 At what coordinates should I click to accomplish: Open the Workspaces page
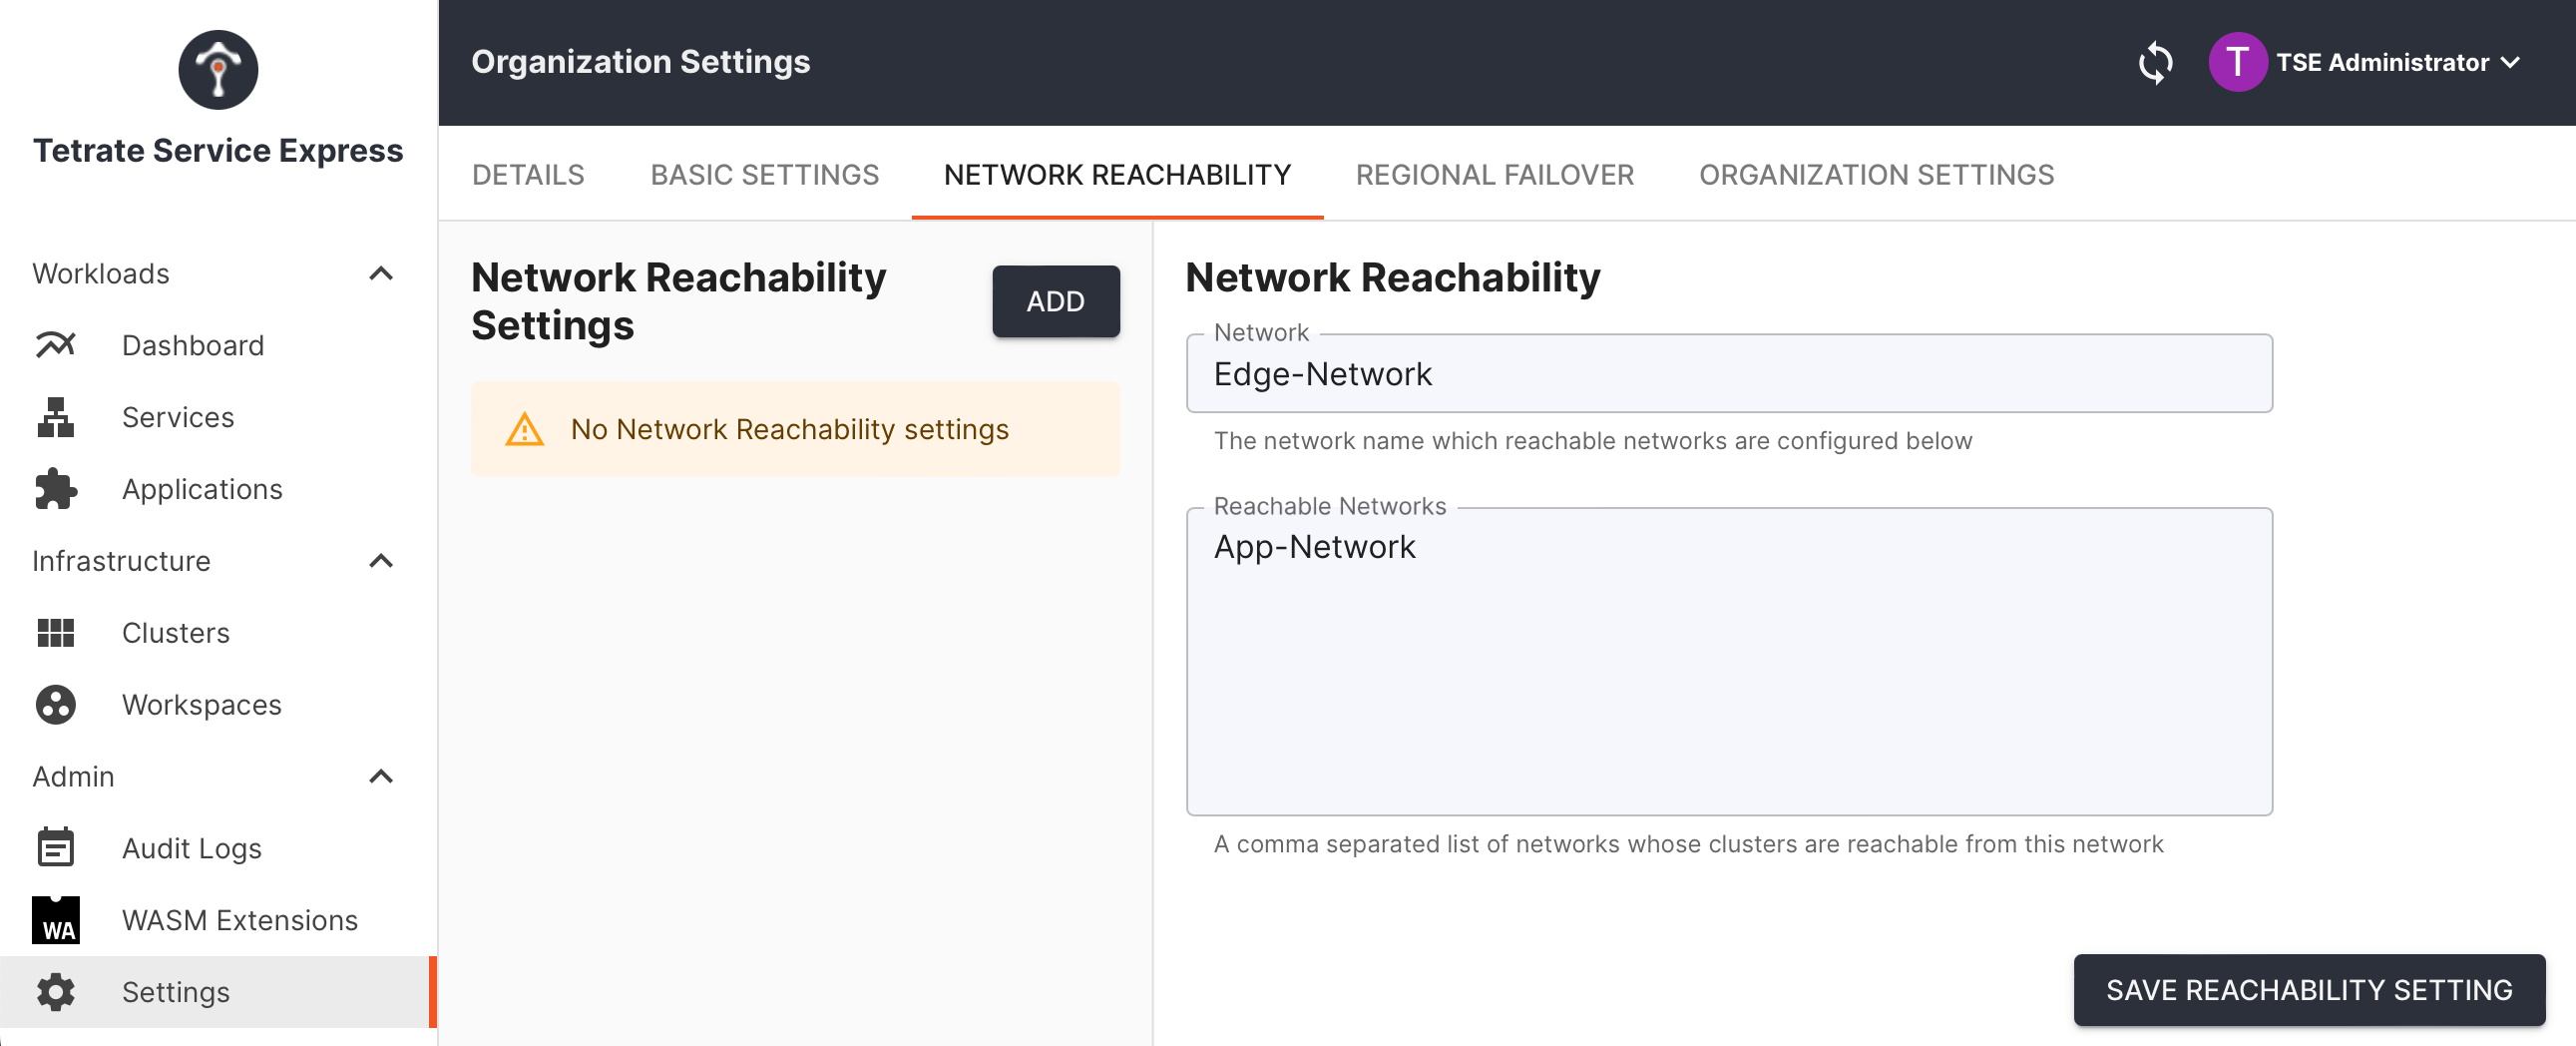point(218,705)
